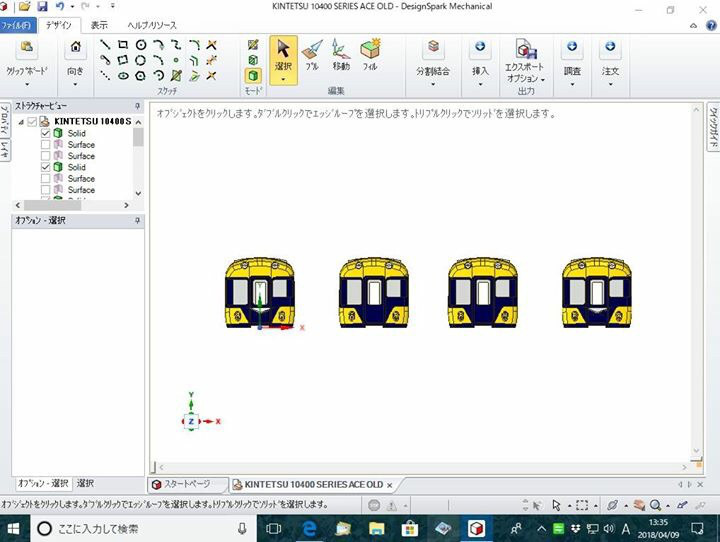The height and width of the screenshot is (542, 720).
Task: Activate the プル (Pull) tool
Action: (312, 55)
